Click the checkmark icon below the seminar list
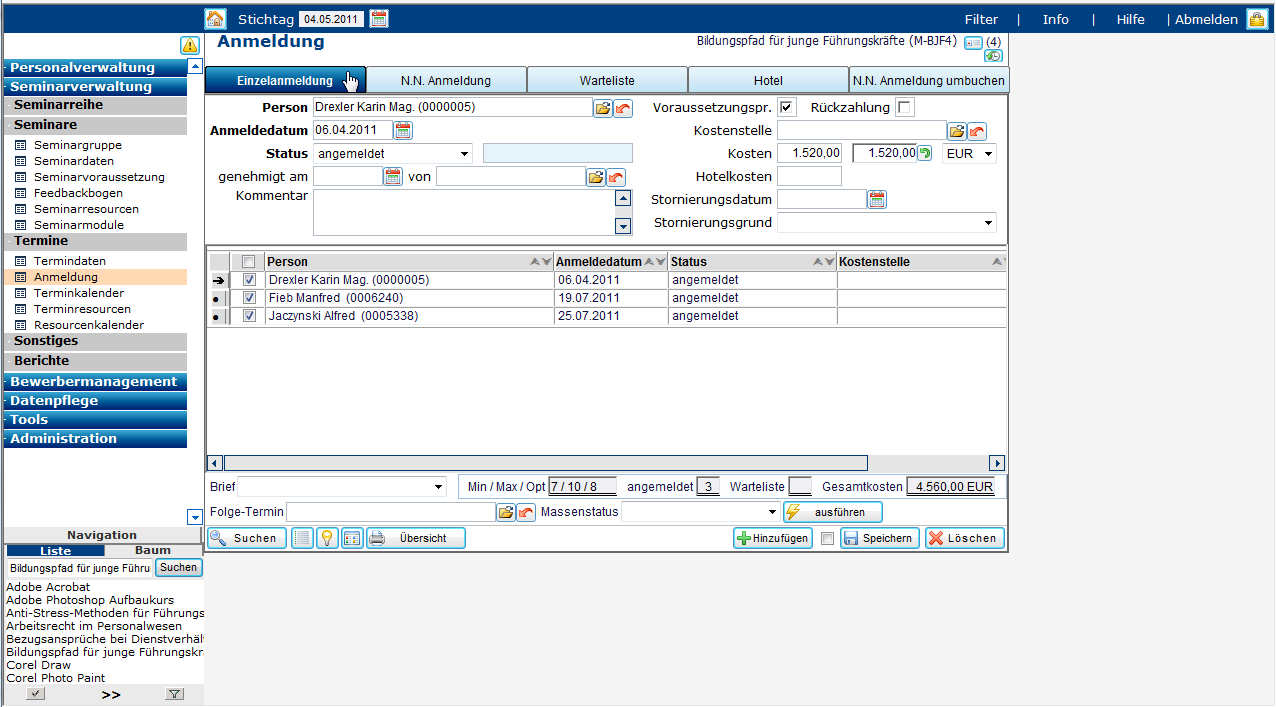Screen dimensions: 1276x707 35,694
